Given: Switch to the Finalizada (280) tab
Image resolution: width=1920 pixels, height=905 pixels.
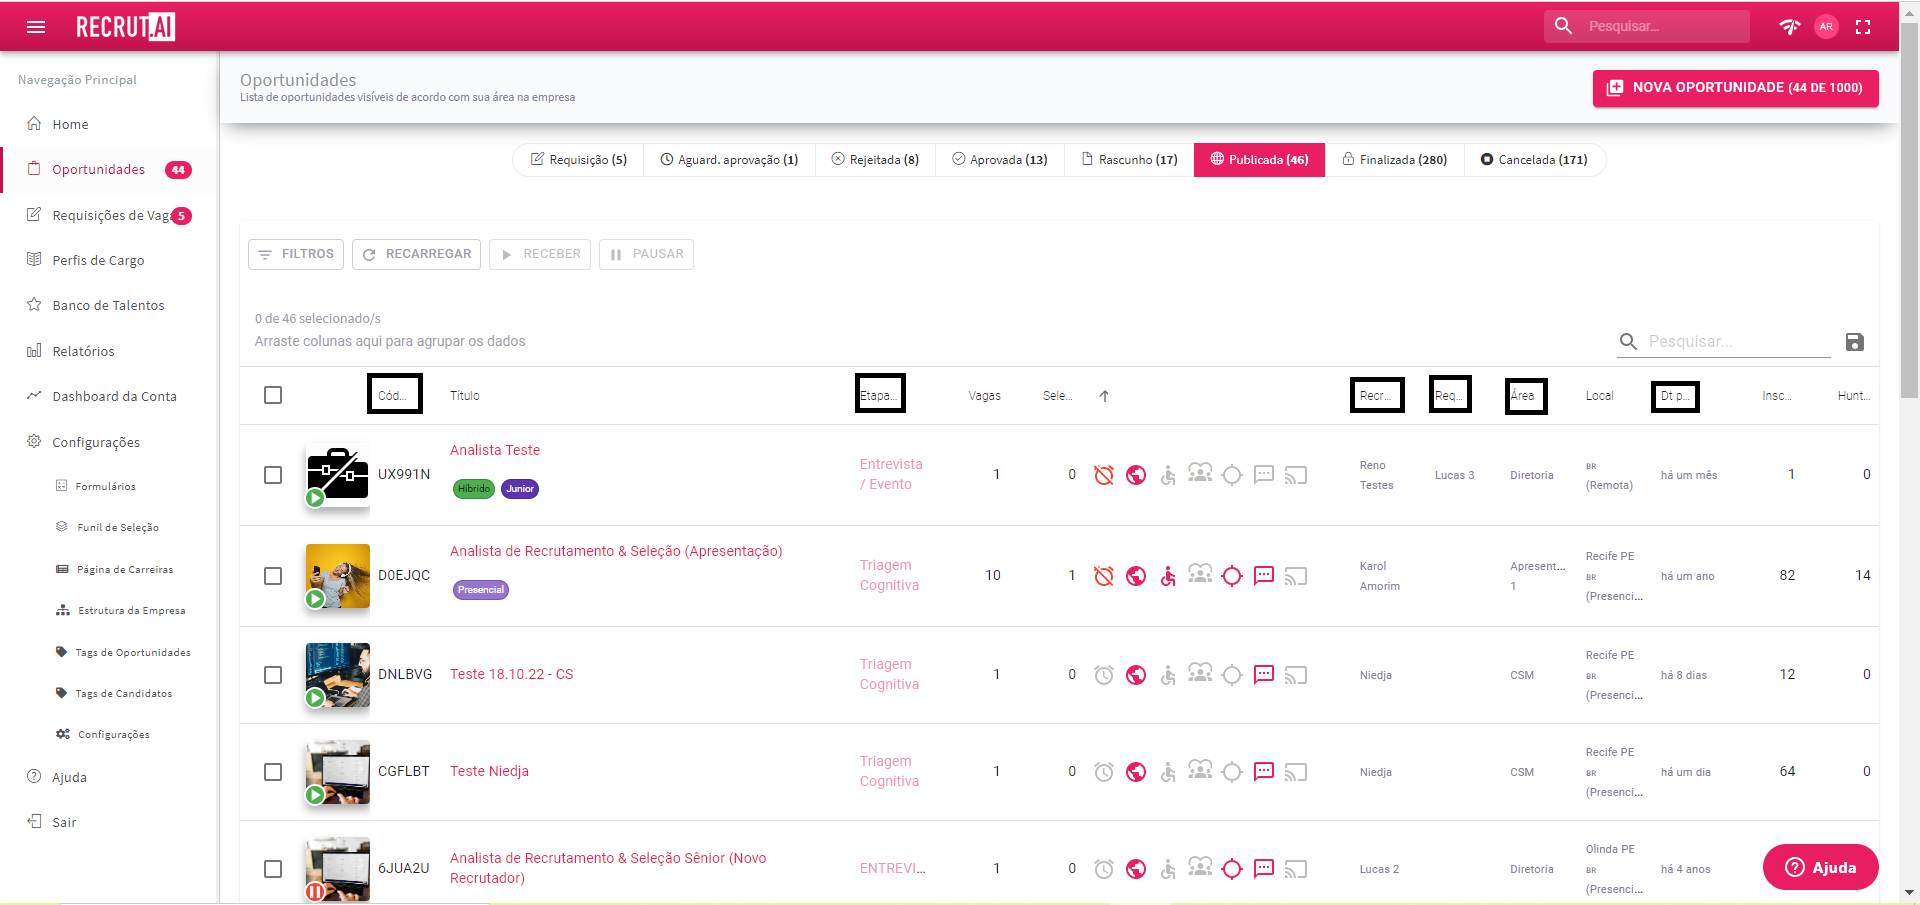Looking at the screenshot, I should click(x=1394, y=160).
